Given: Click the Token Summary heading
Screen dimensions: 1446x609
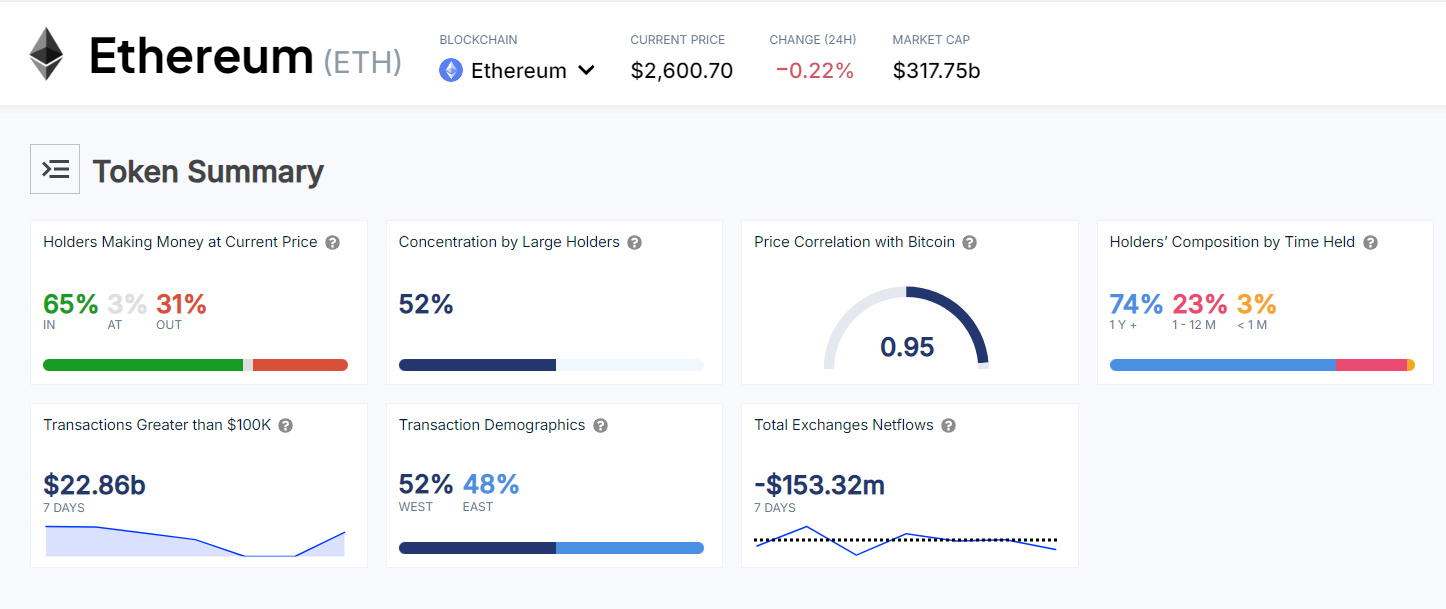Looking at the screenshot, I should point(208,172).
